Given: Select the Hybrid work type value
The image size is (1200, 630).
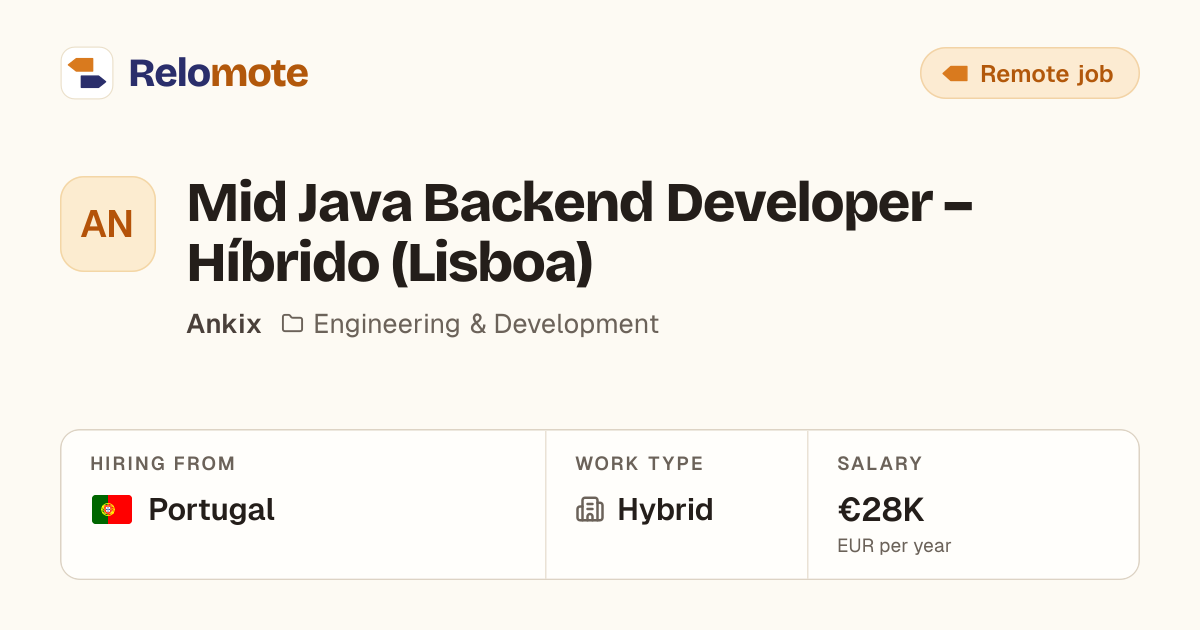Looking at the screenshot, I should coord(665,510).
